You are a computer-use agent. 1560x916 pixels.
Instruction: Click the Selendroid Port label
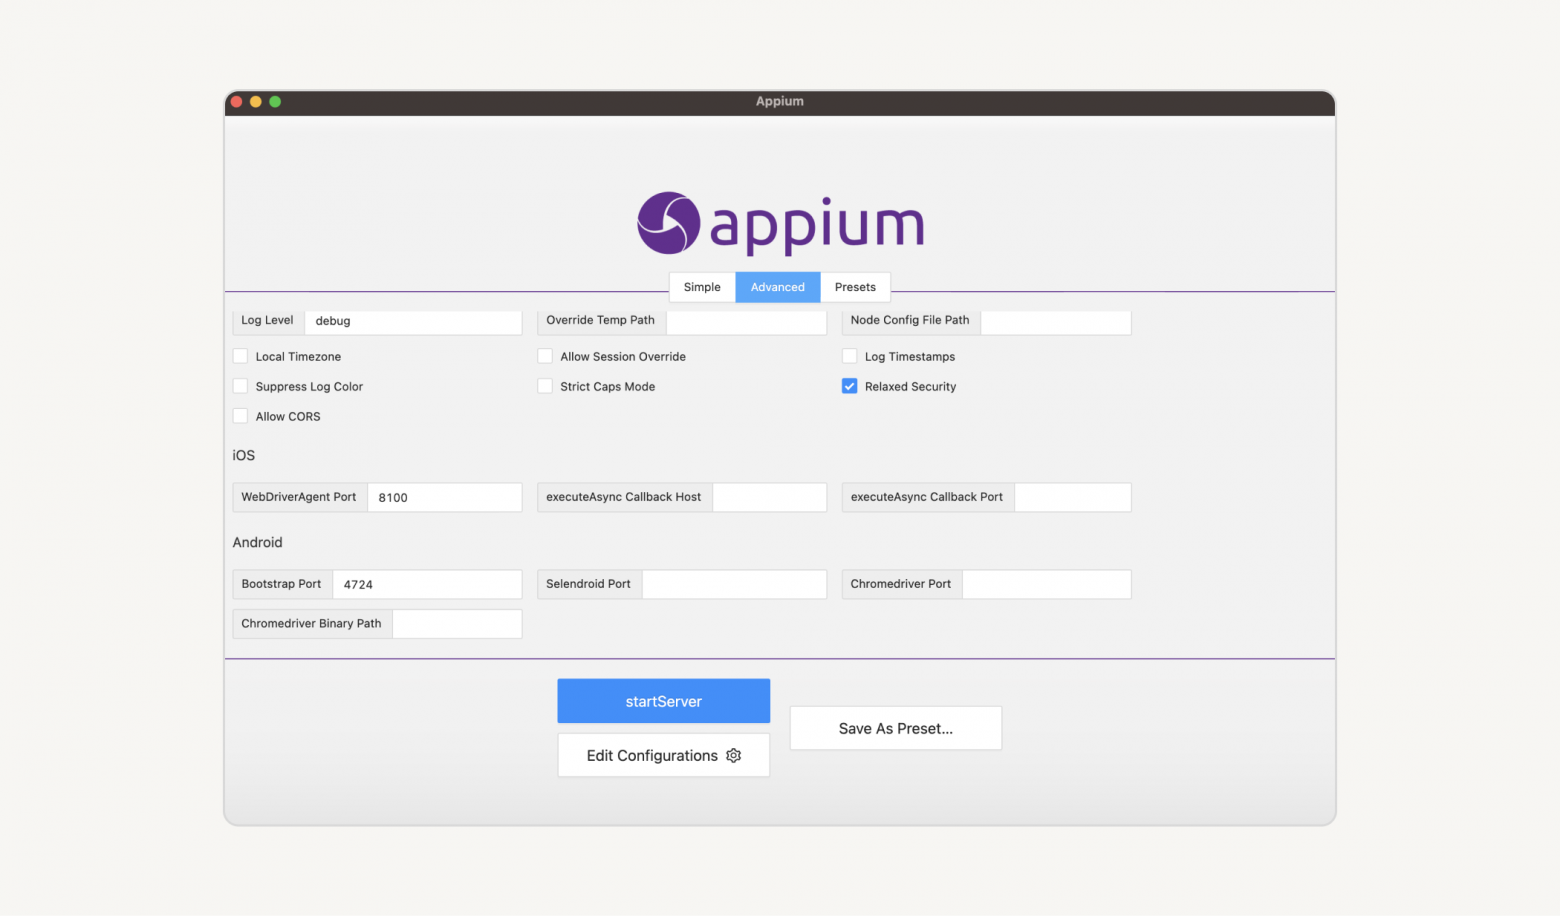tap(588, 584)
